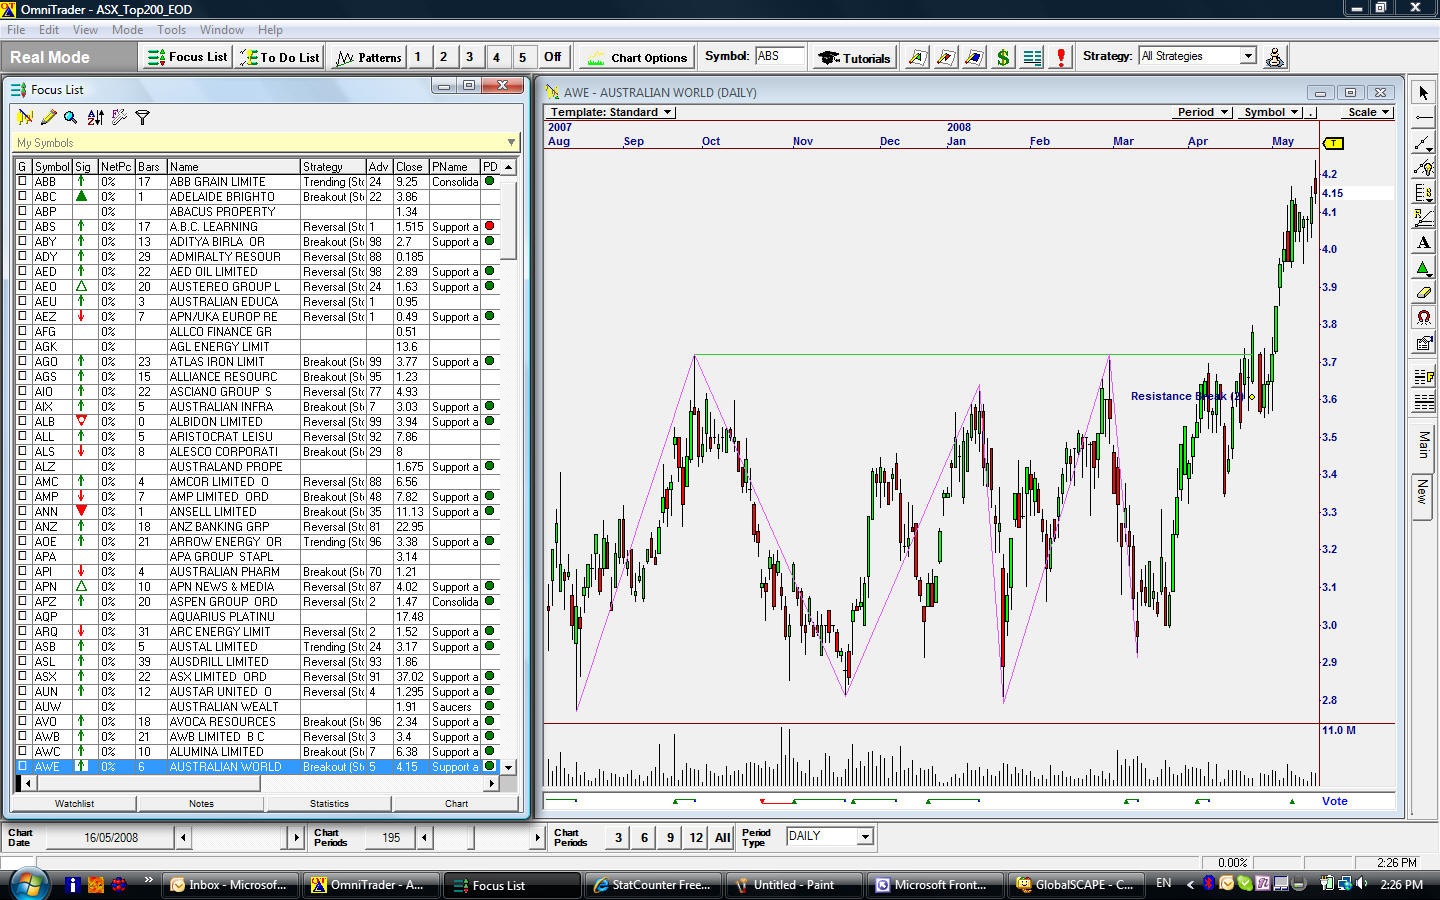Image resolution: width=1440 pixels, height=900 pixels.
Task: Open the Template: Standard dropdown
Action: (x=611, y=112)
